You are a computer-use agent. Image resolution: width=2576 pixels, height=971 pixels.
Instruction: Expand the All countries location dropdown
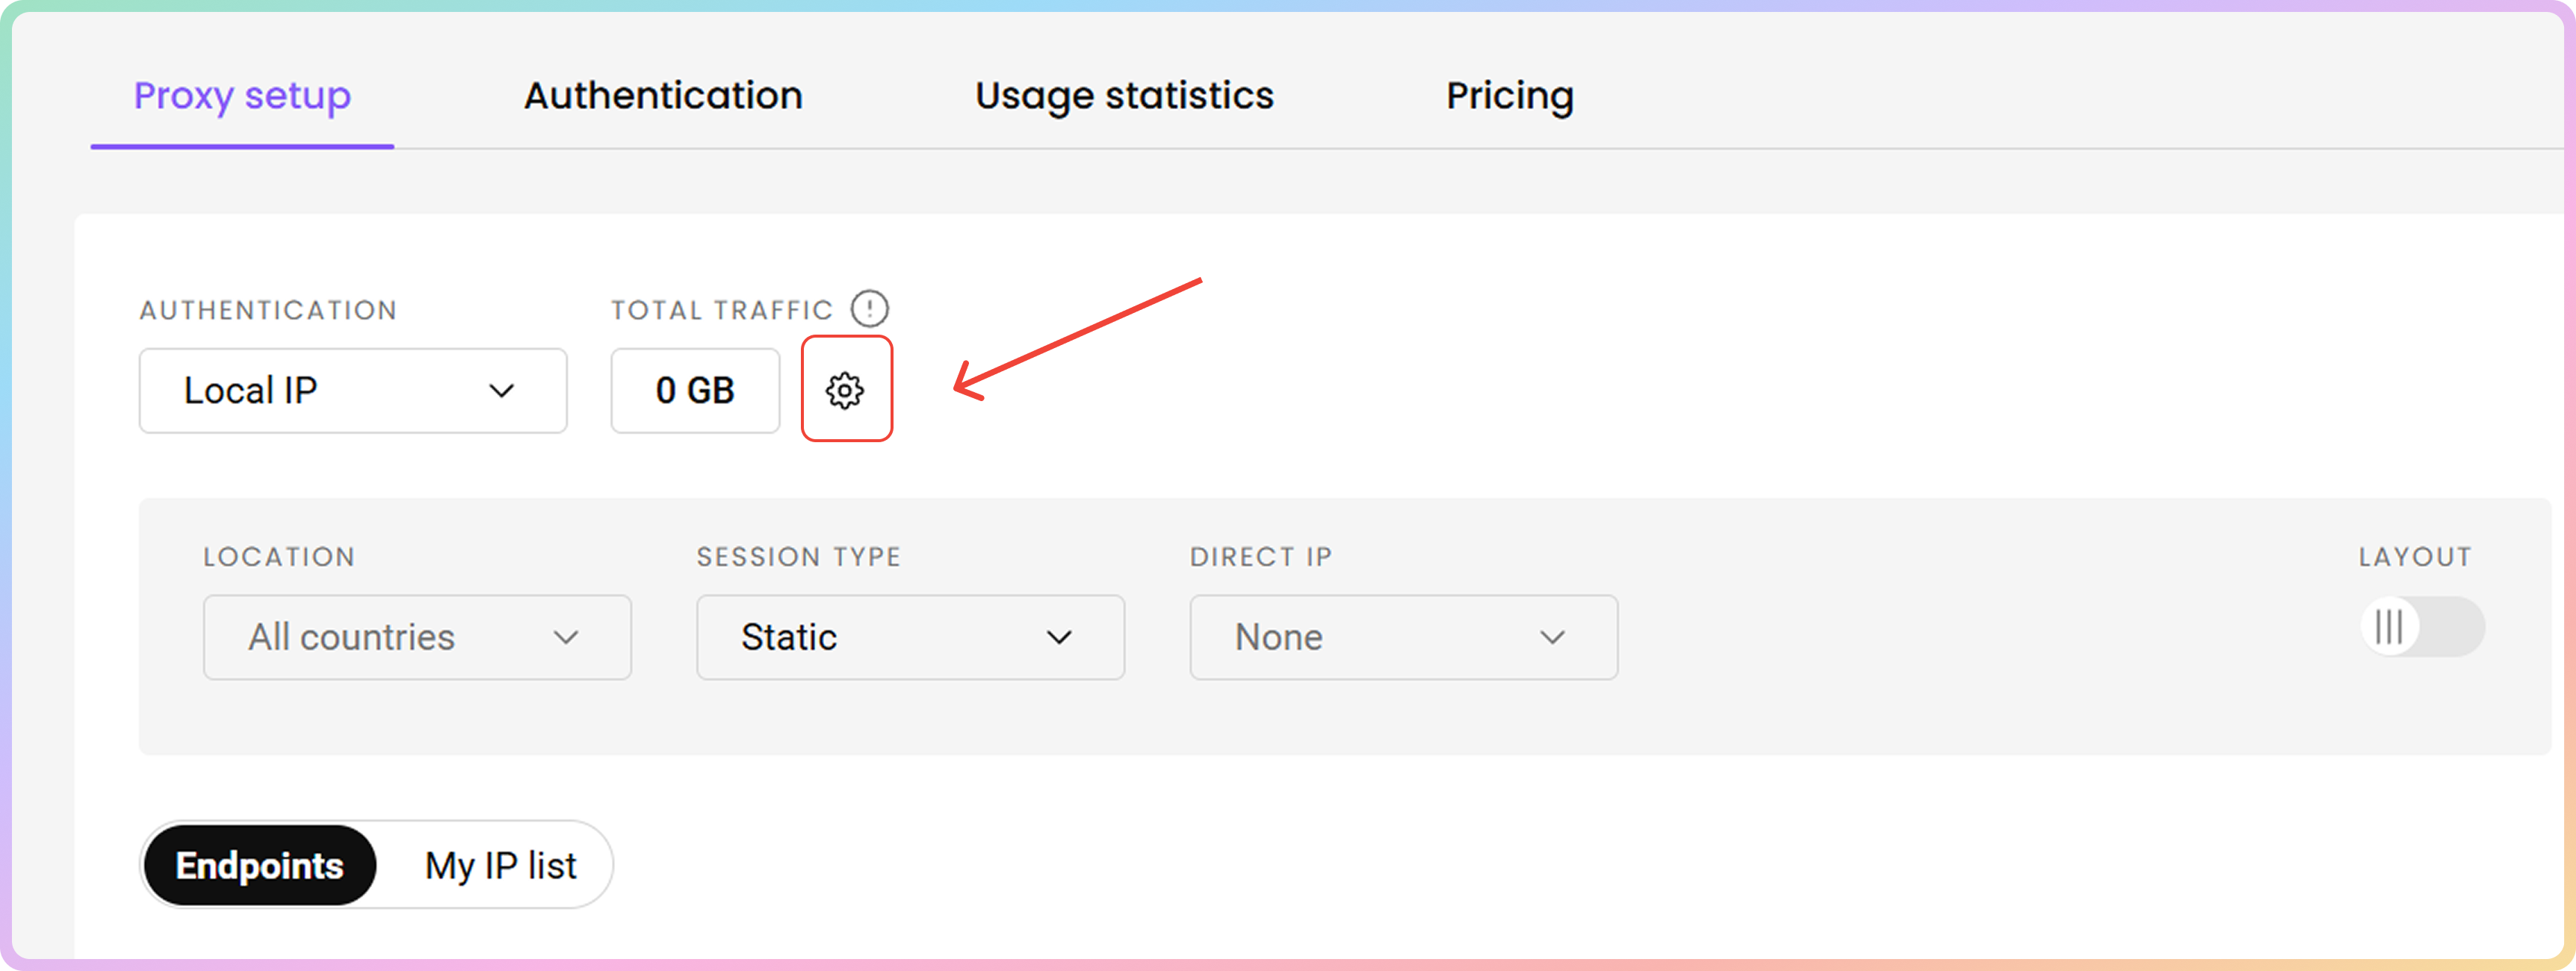pyautogui.click(x=416, y=637)
